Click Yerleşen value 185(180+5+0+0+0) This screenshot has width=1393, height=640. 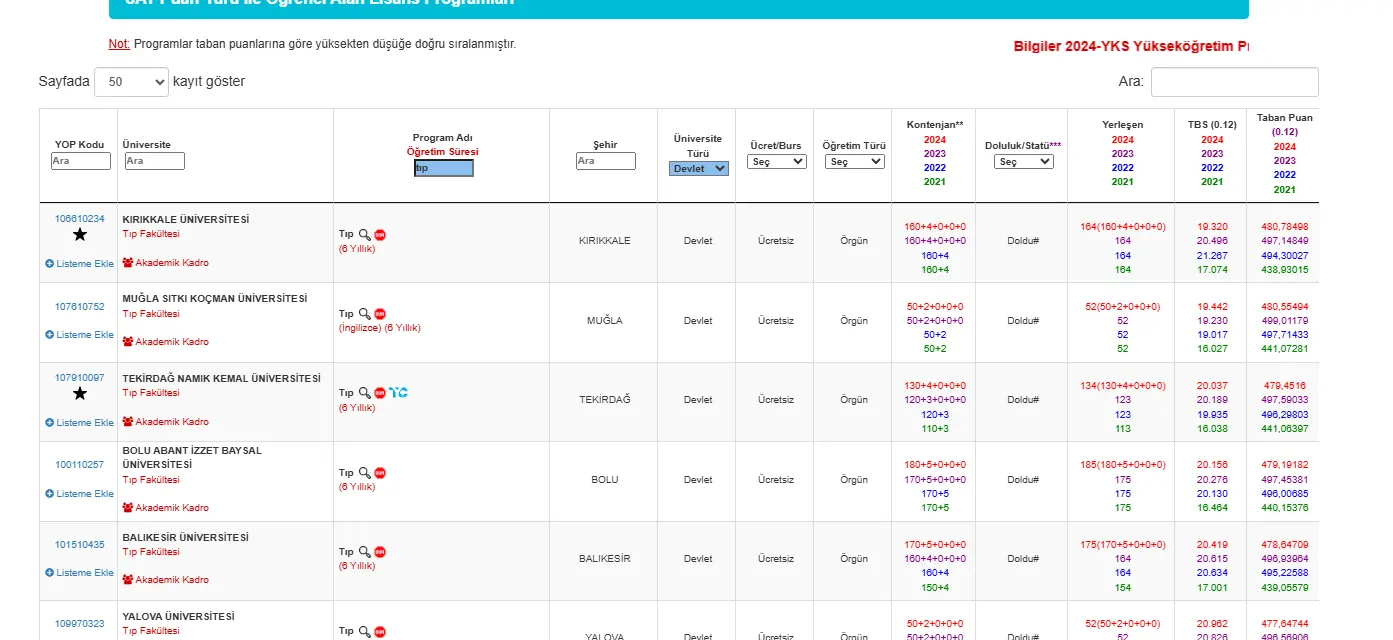(x=1123, y=465)
